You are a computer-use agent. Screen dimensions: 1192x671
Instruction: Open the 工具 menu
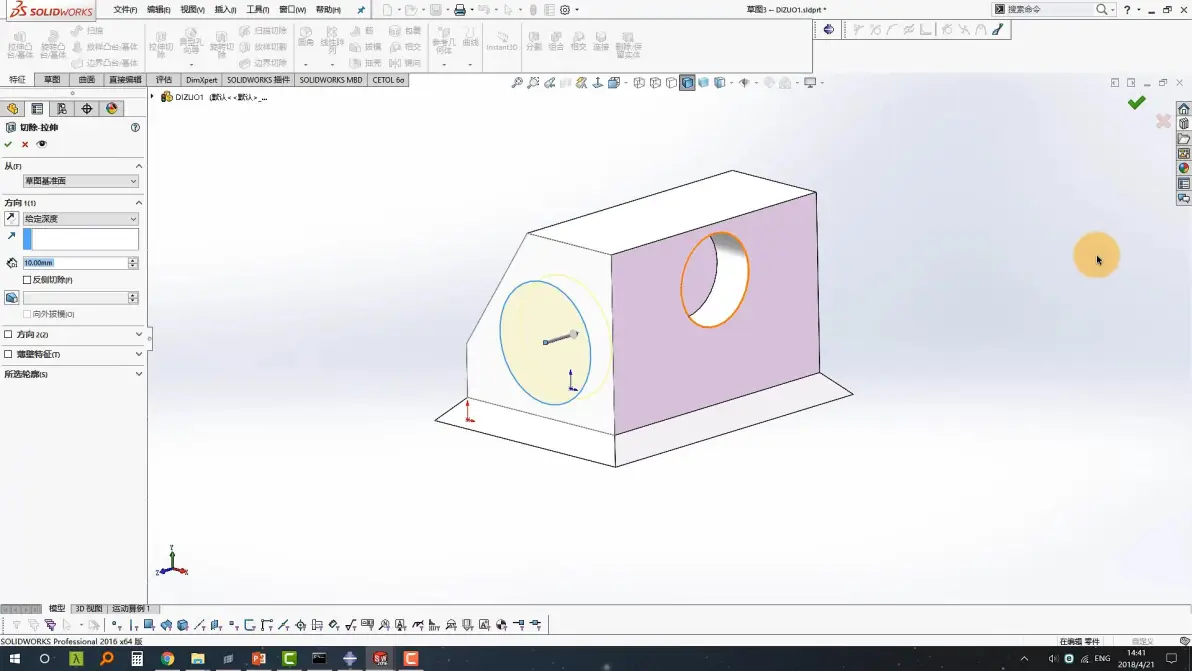[x=258, y=10]
